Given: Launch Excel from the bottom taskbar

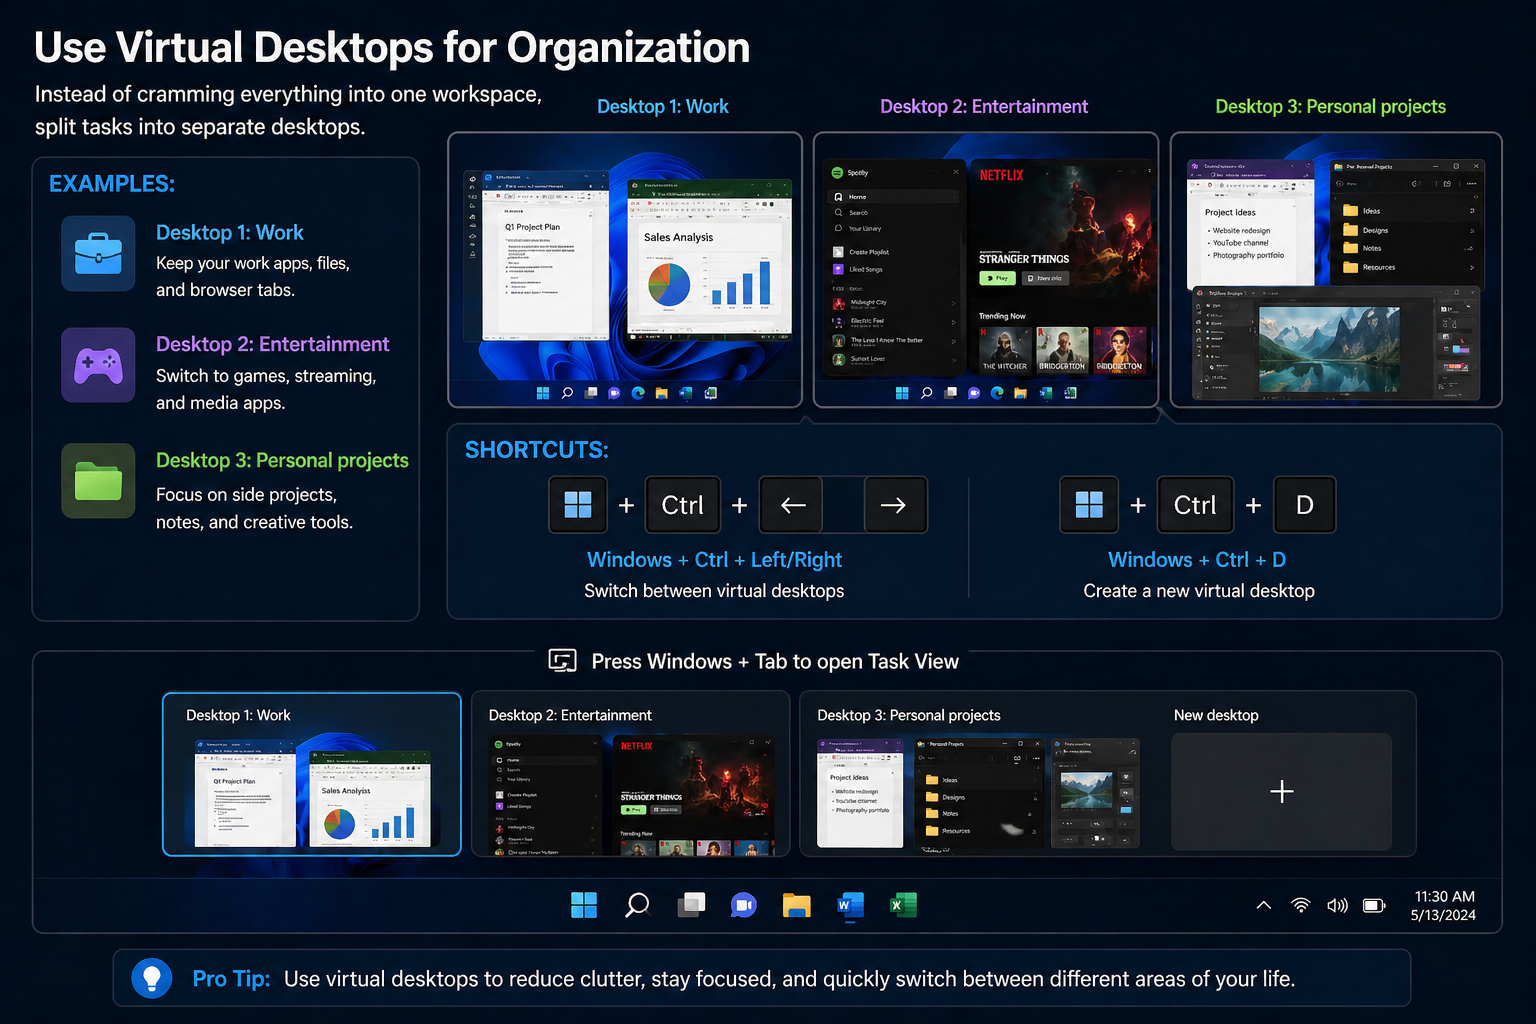Looking at the screenshot, I should 903,905.
